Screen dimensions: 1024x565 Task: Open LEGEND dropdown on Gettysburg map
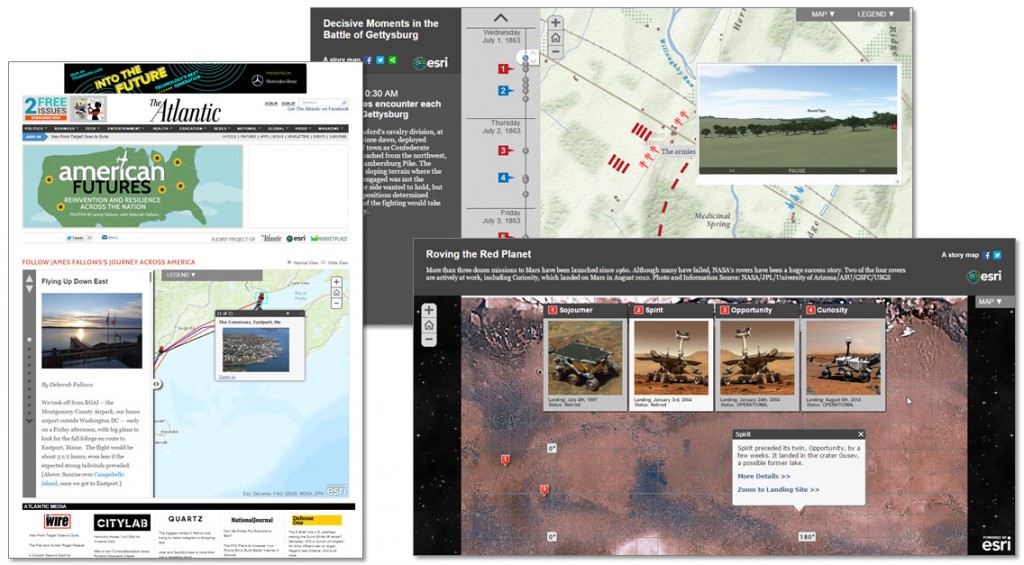[875, 14]
